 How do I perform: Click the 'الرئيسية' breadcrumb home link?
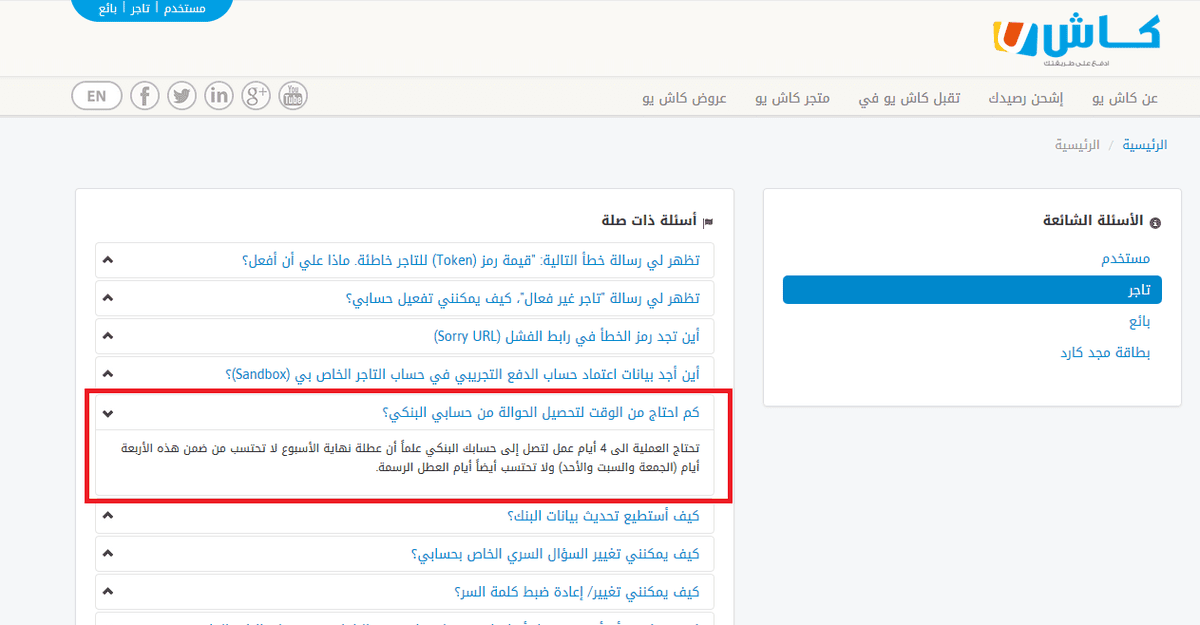click(x=1144, y=145)
